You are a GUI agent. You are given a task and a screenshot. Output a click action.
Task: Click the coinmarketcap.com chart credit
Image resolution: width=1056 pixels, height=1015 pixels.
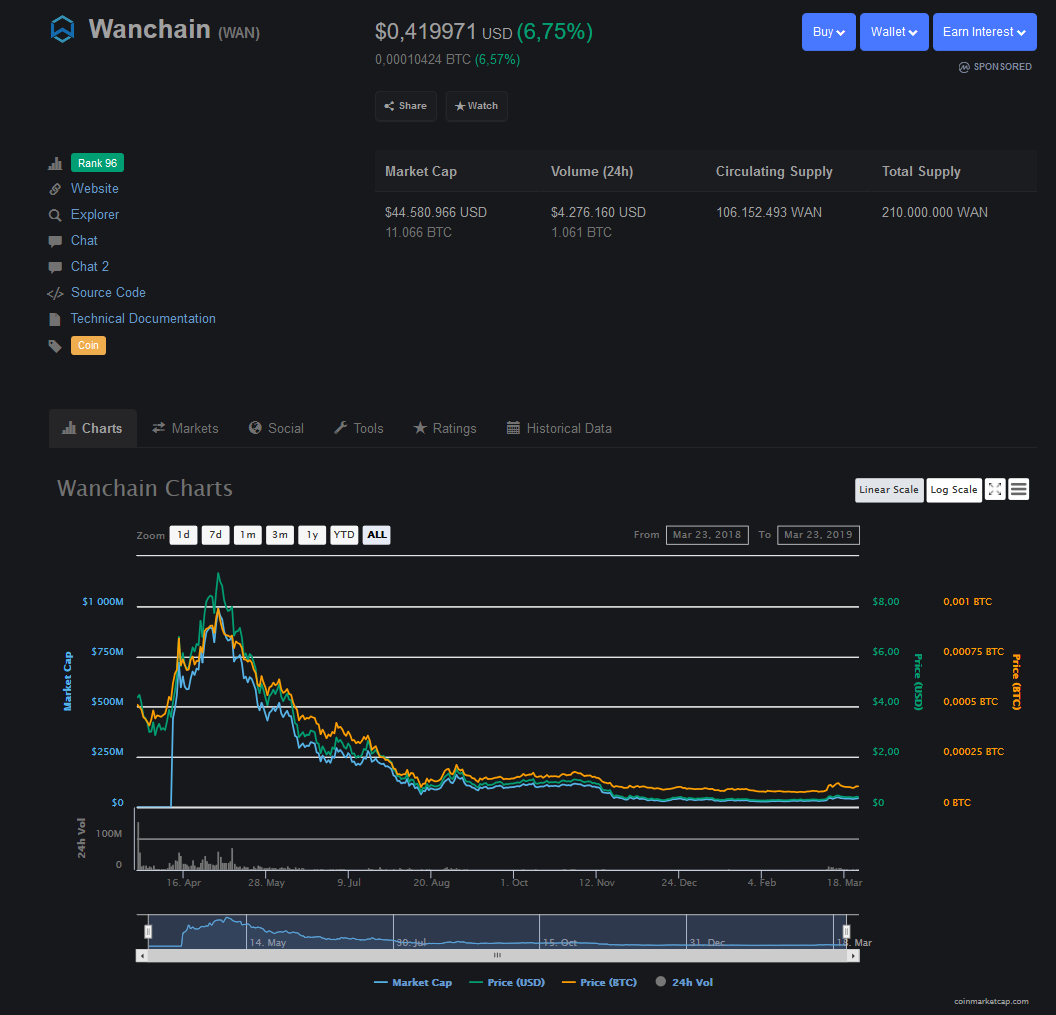pos(991,1002)
